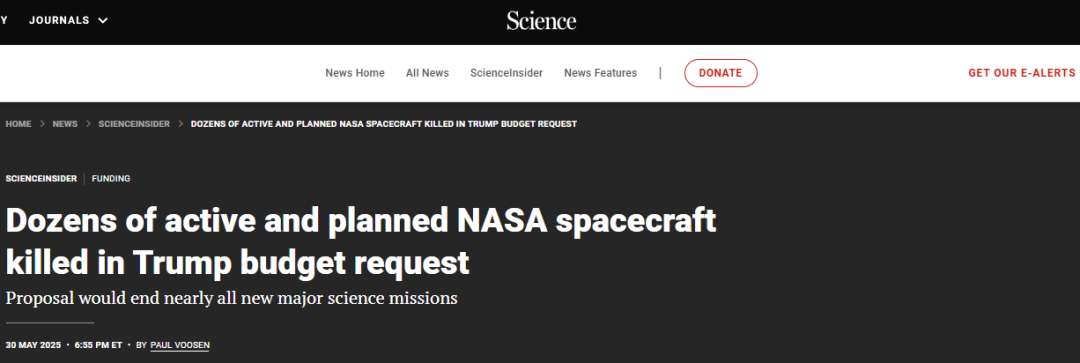
Task: Click the subtitle about major science missions
Action: pyautogui.click(x=231, y=299)
